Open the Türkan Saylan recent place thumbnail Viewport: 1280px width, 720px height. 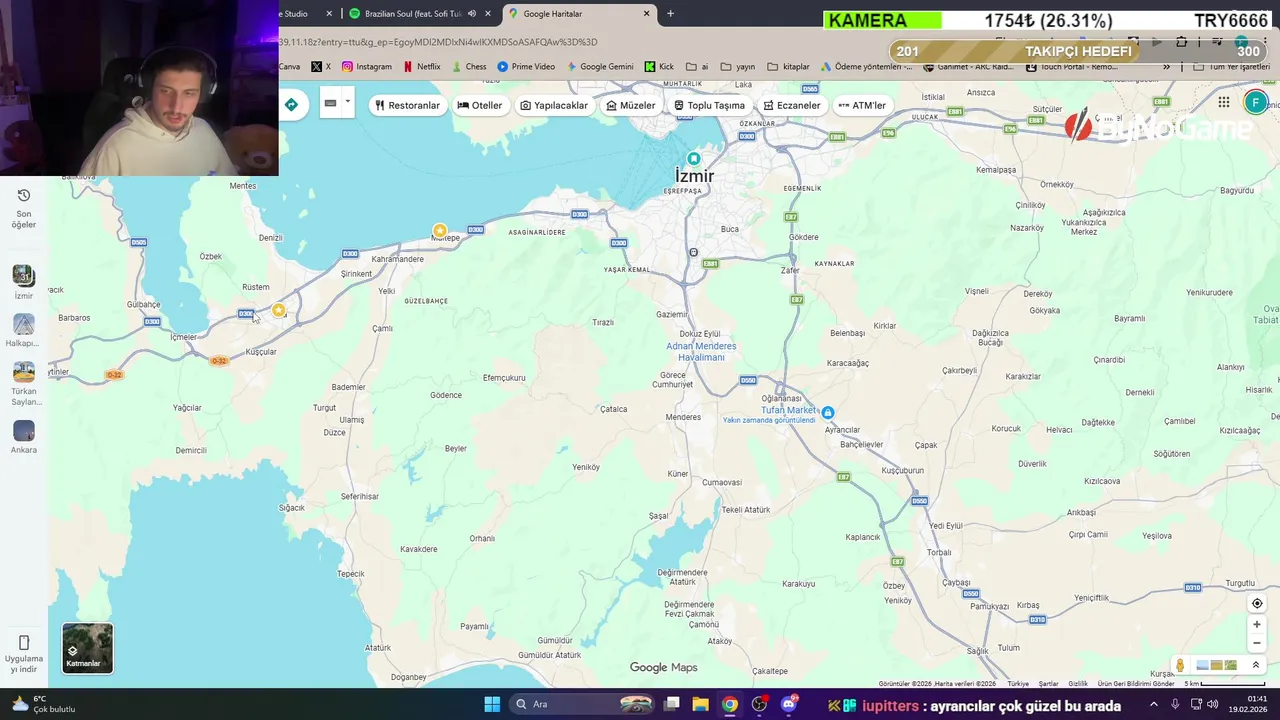click(x=24, y=372)
